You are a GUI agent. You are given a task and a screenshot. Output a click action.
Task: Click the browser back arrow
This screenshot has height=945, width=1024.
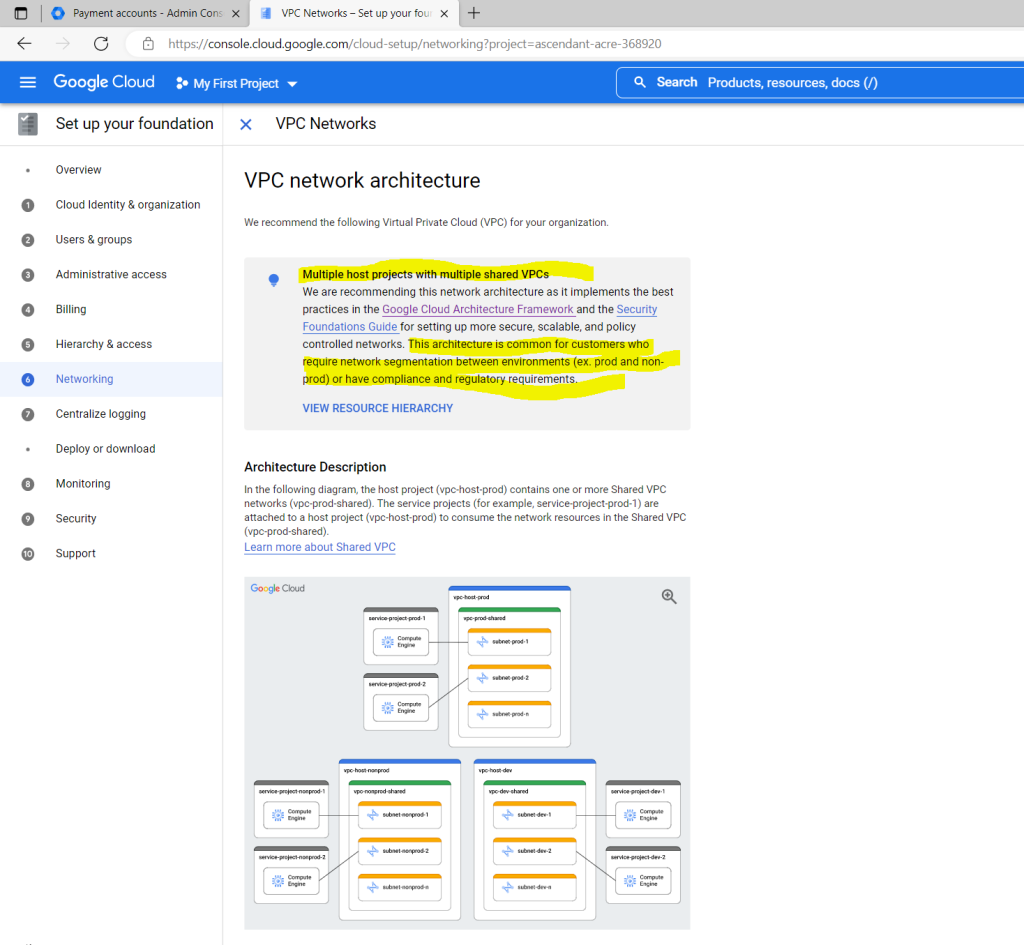(24, 44)
